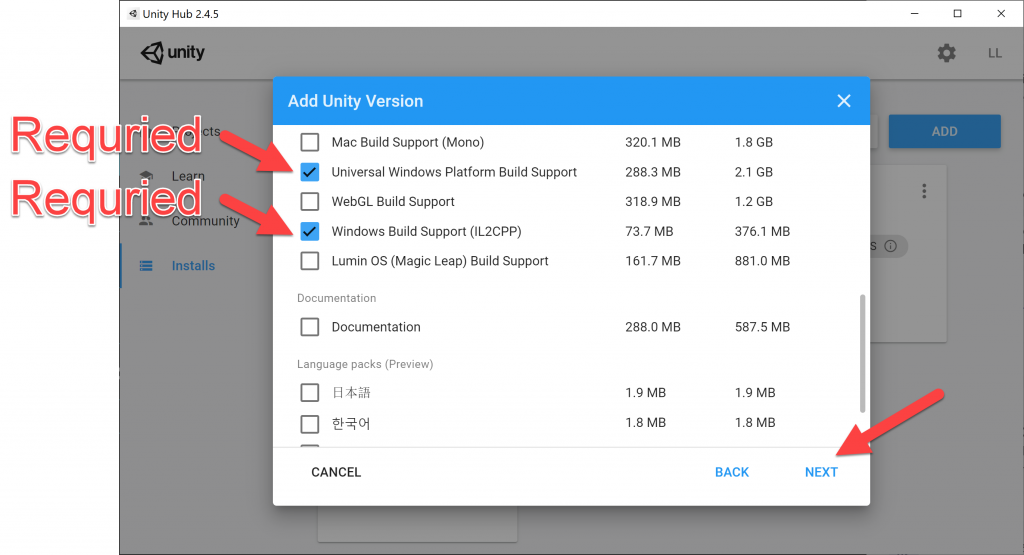Click the WebGL Build Support label
This screenshot has width=1024, height=555.
point(392,201)
